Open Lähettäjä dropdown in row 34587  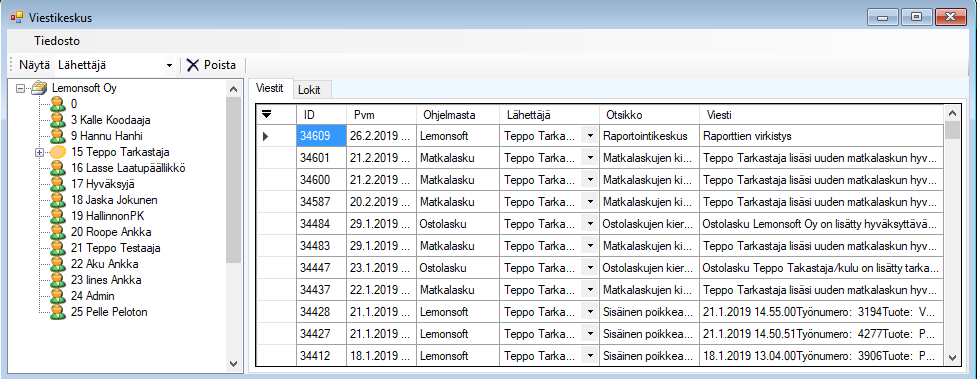(x=589, y=202)
